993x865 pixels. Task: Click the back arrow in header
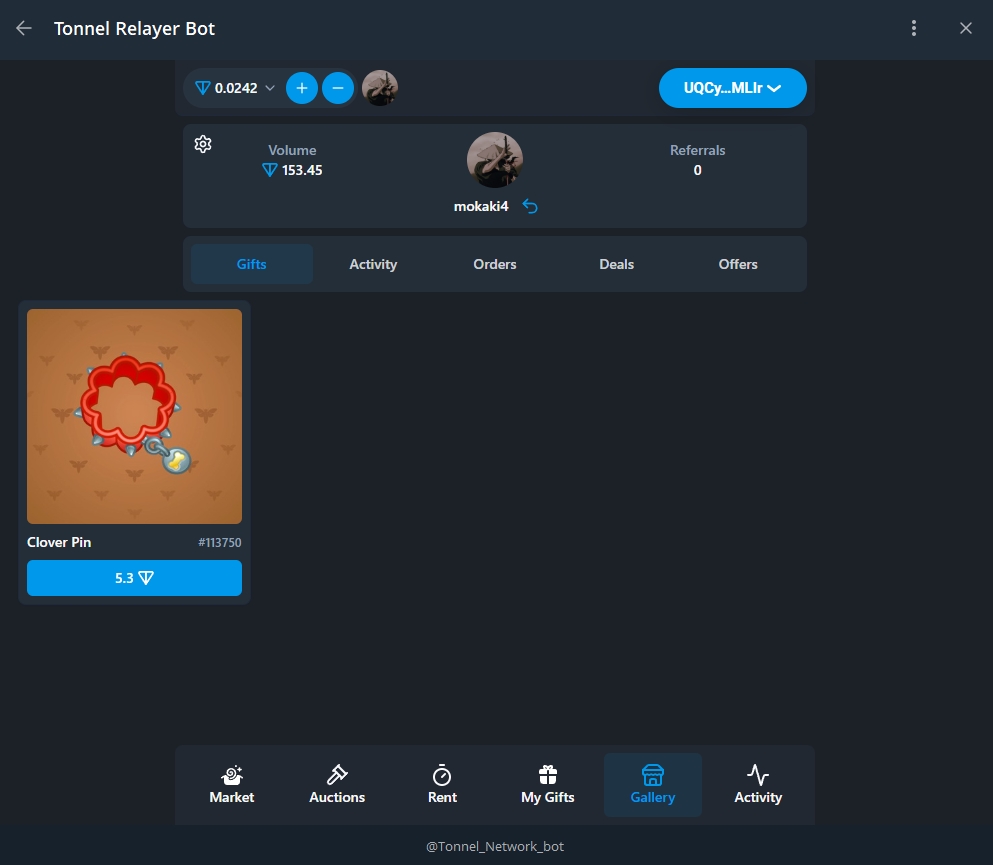pyautogui.click(x=24, y=28)
